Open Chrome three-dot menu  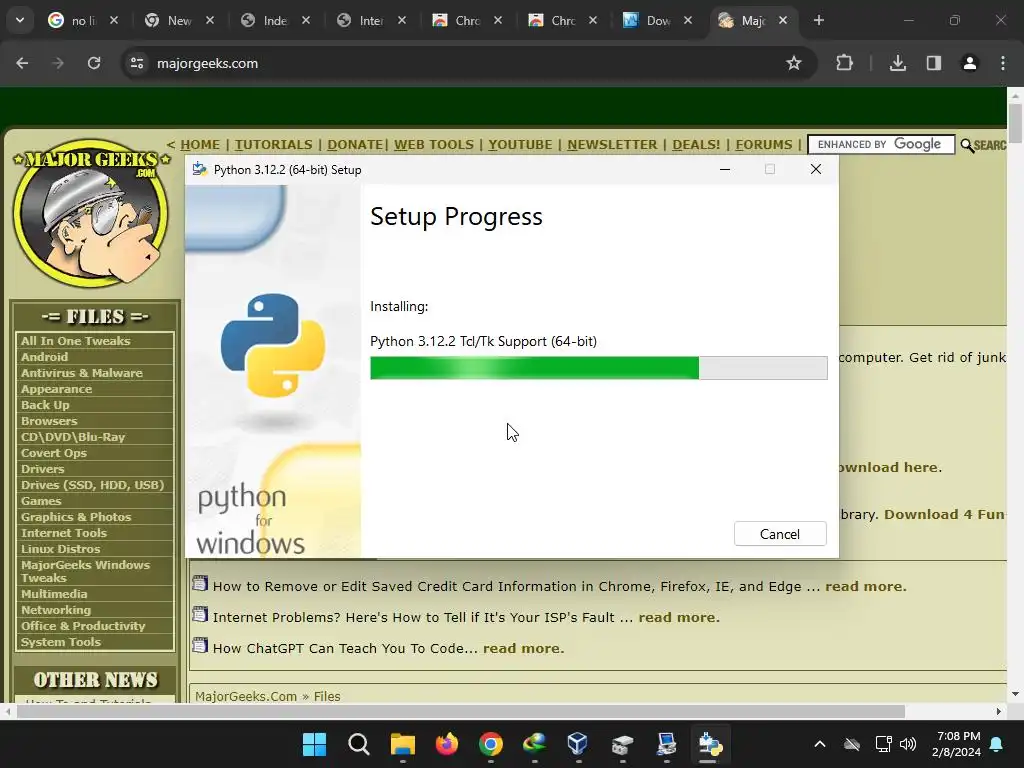[1003, 63]
